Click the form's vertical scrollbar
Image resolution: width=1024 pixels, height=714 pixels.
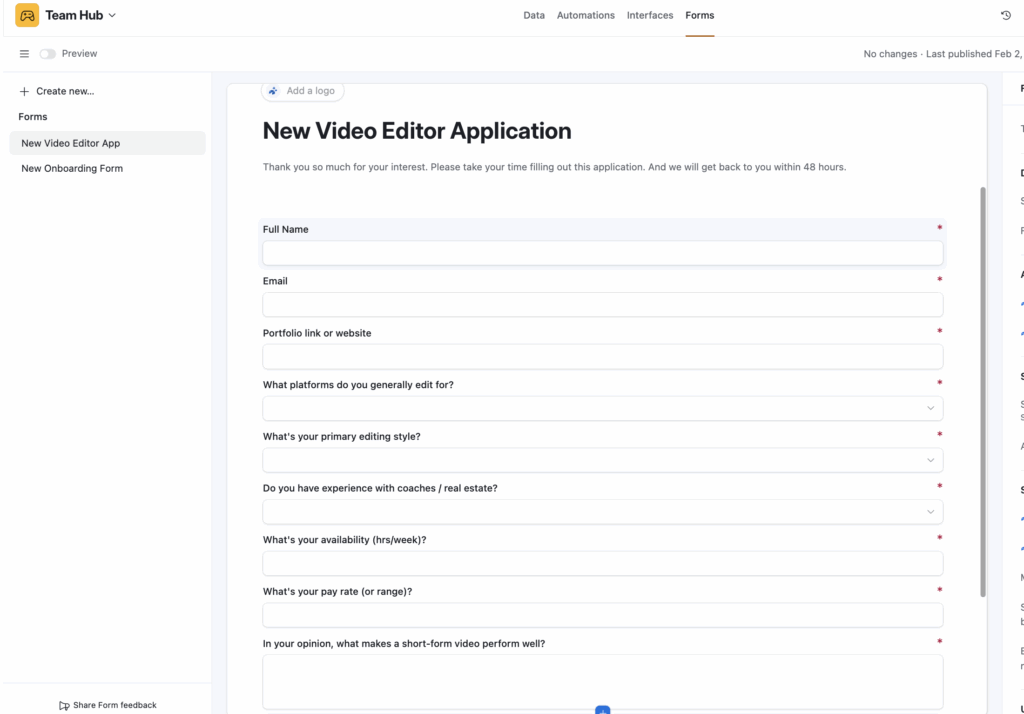click(983, 390)
